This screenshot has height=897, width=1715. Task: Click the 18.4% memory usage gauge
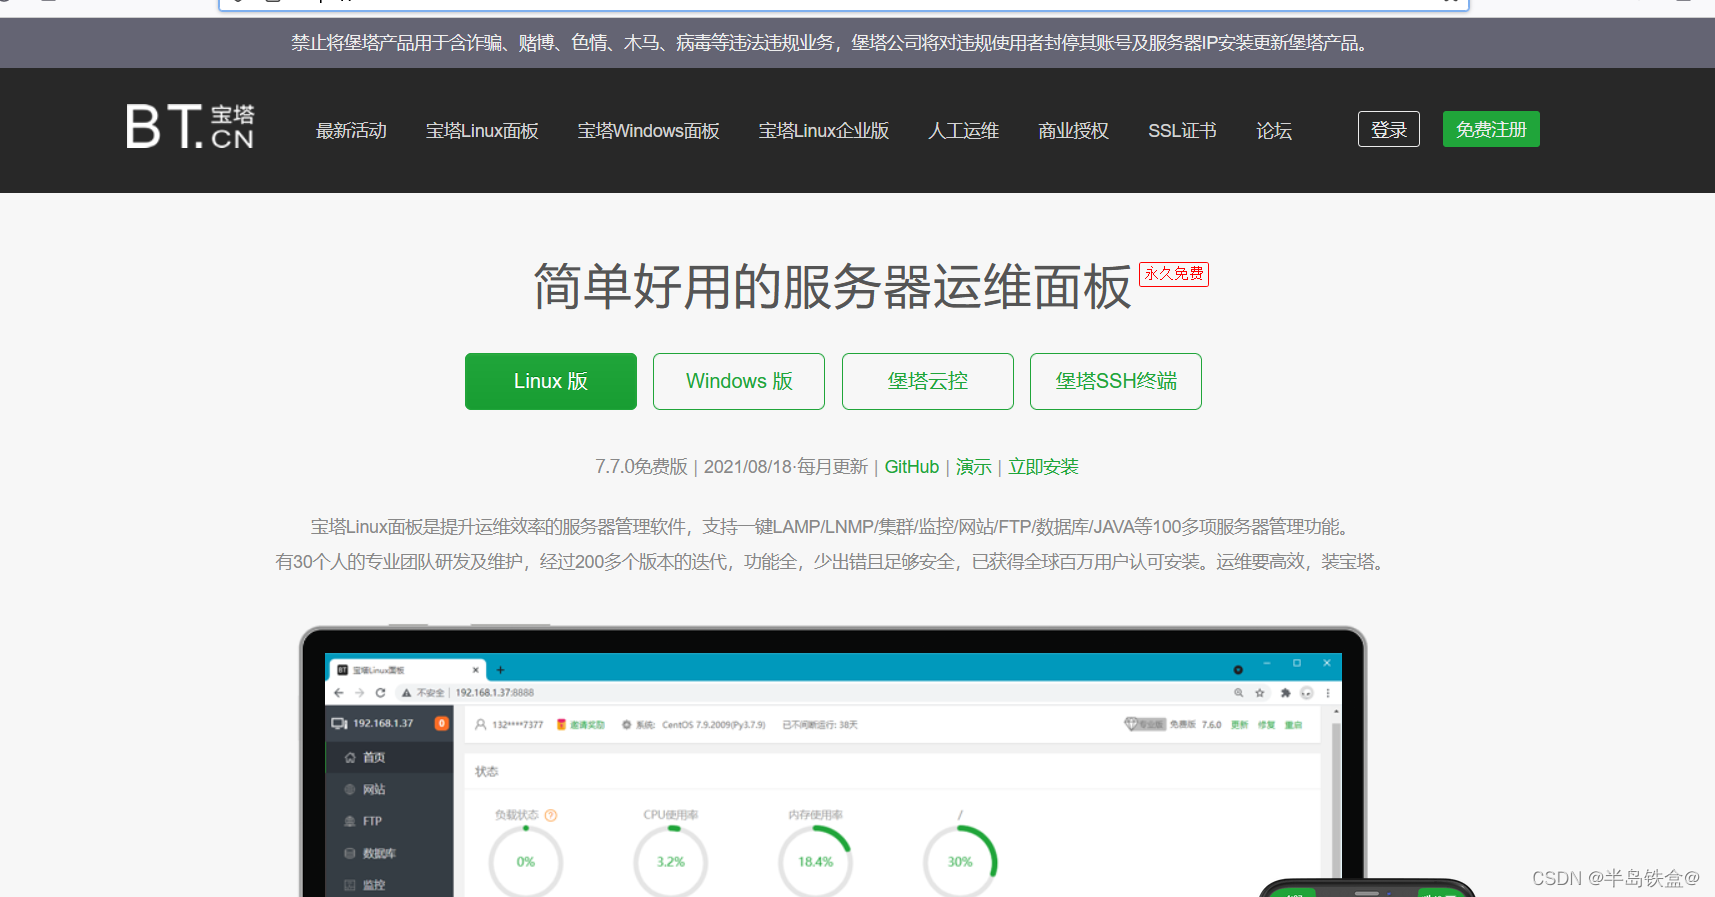[x=815, y=862]
